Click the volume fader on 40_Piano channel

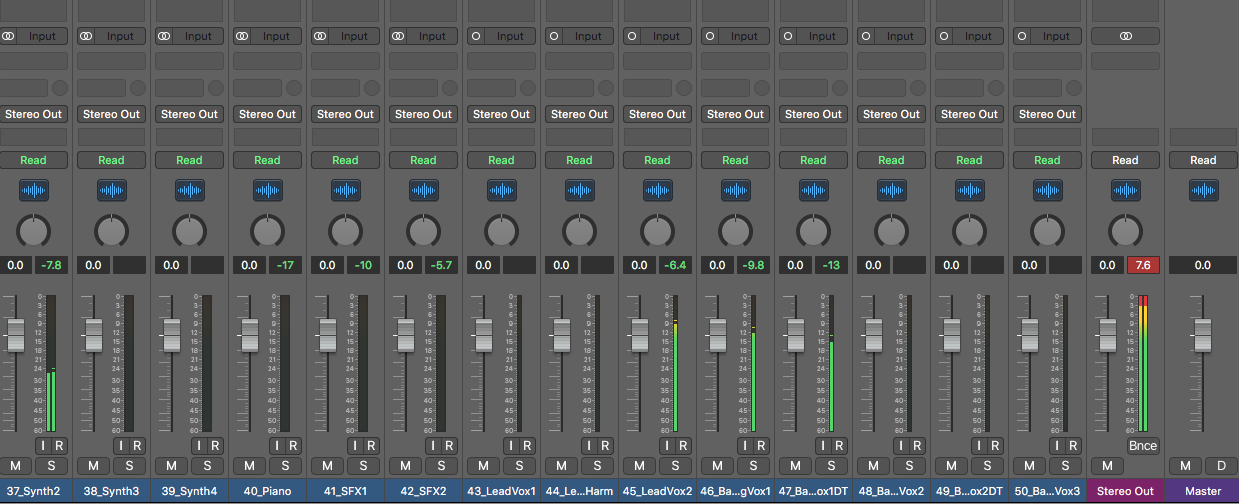click(250, 335)
